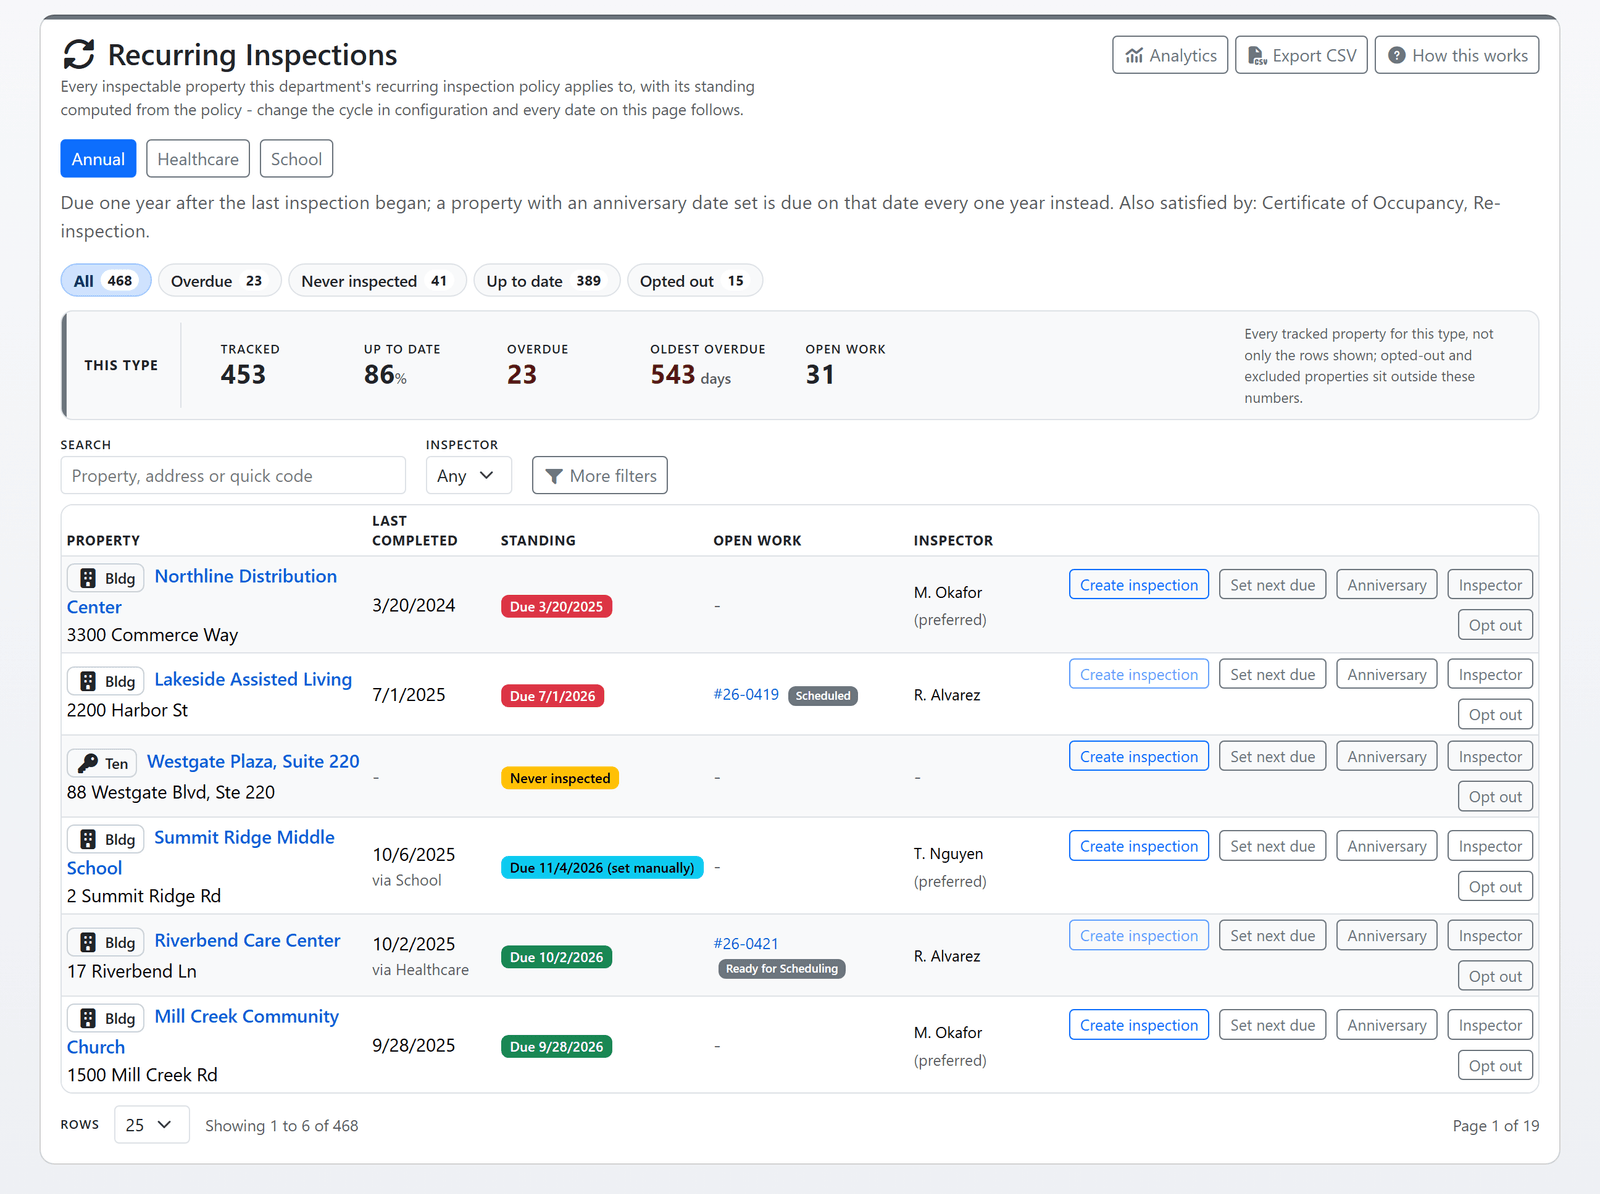The image size is (1600, 1194).
Task: Click the Ten key badge for Westgate Plaza
Action: (x=102, y=763)
